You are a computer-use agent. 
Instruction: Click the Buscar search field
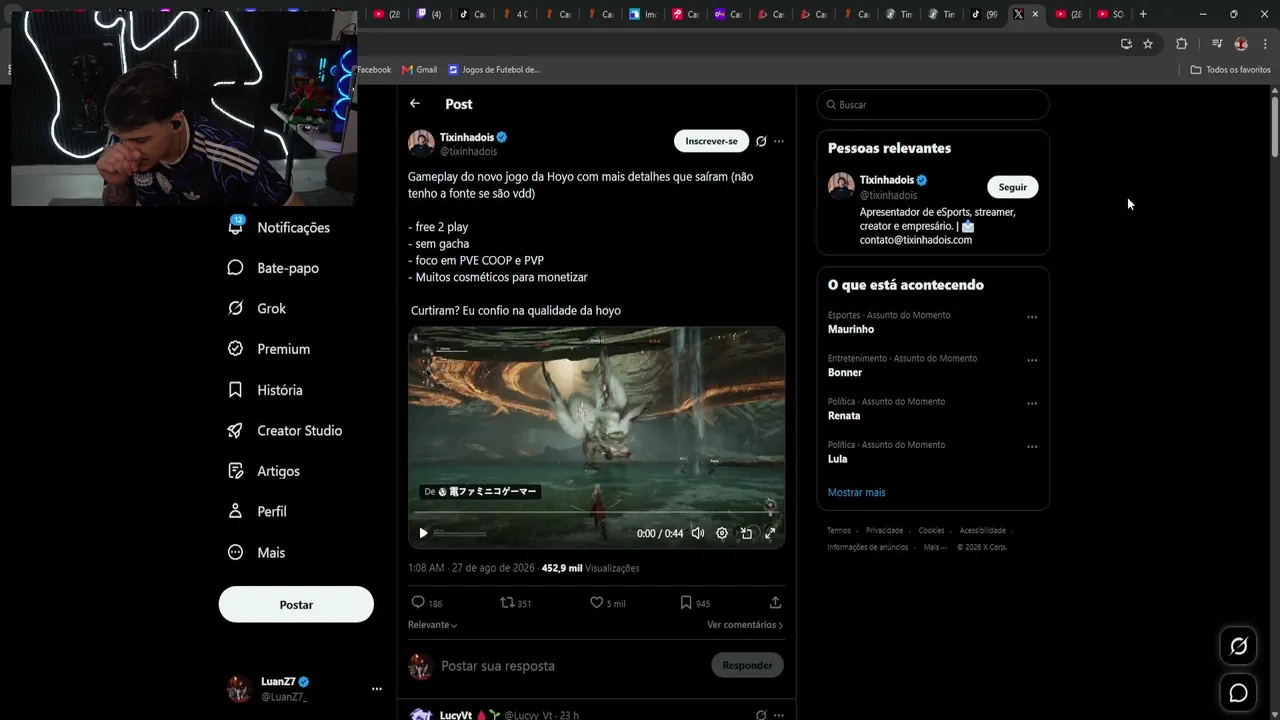933,105
